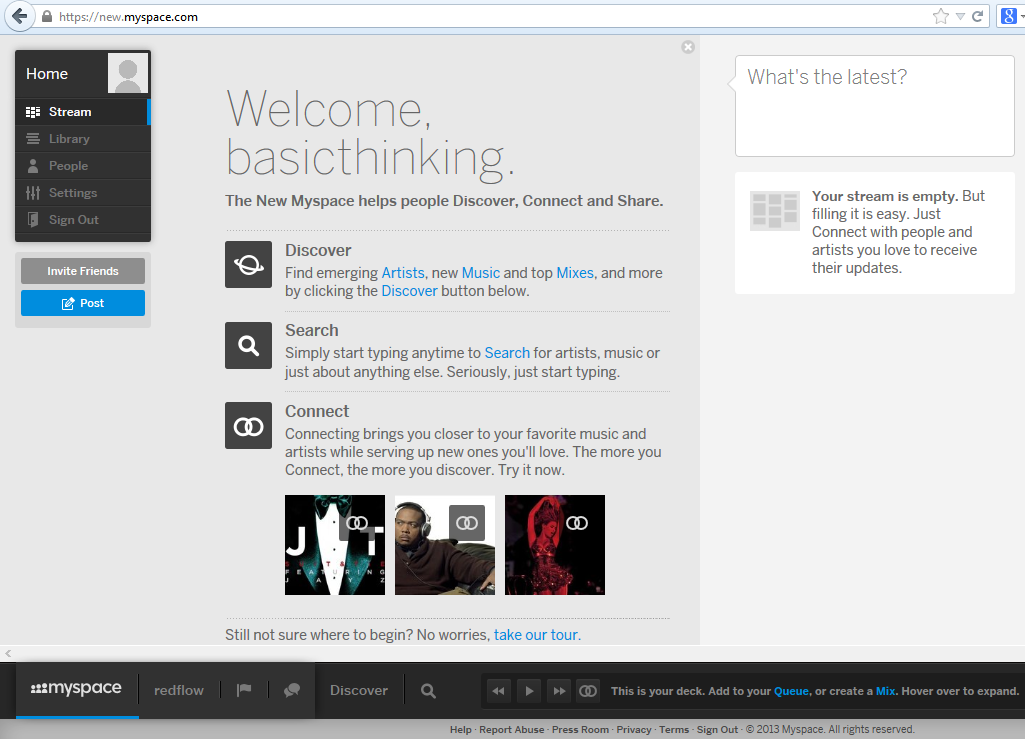Click the Invite Friends button

(83, 271)
